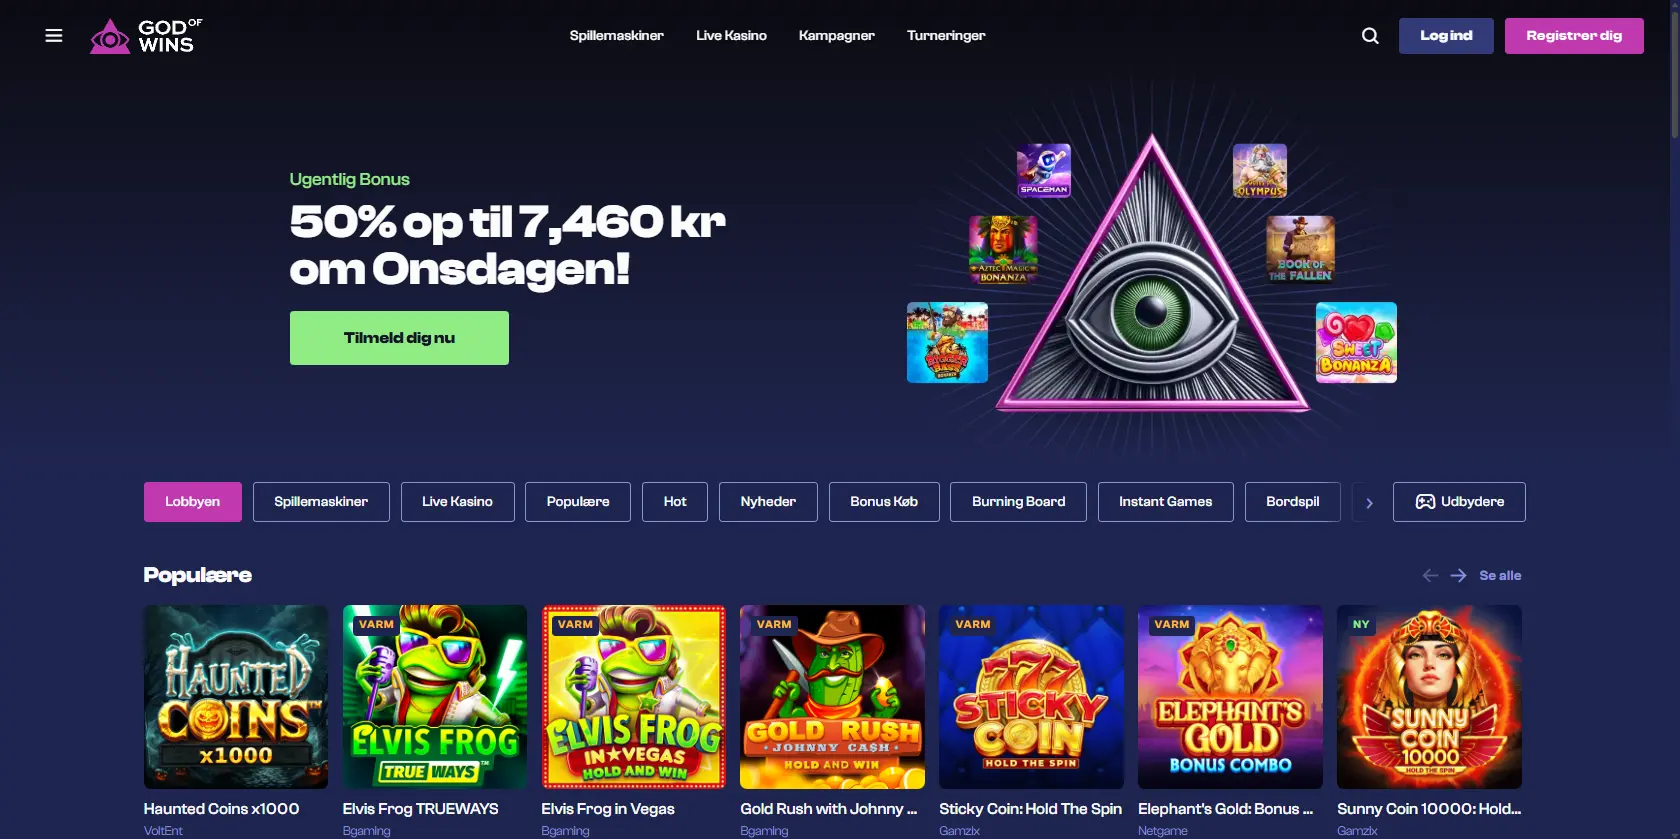This screenshot has height=839, width=1680.
Task: Open the Se alle link
Action: (x=1500, y=576)
